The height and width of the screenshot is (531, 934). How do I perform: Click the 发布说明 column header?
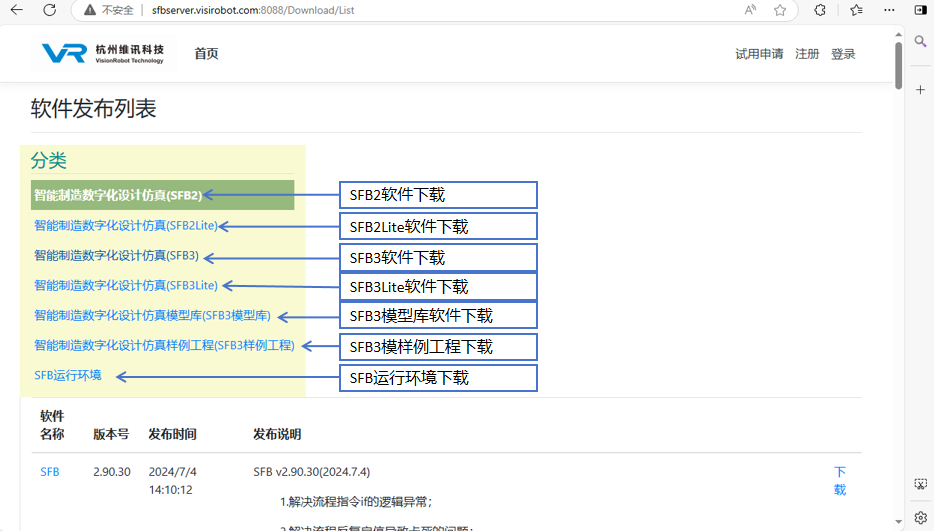tap(277, 434)
